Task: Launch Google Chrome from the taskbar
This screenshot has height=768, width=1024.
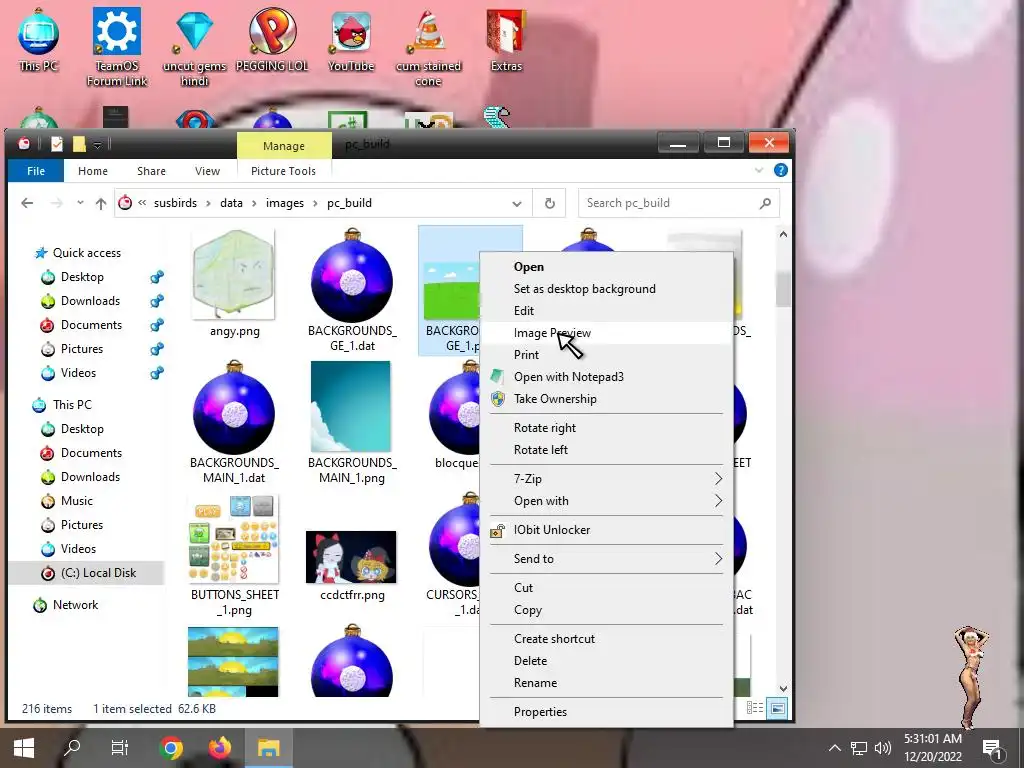Action: click(x=171, y=748)
